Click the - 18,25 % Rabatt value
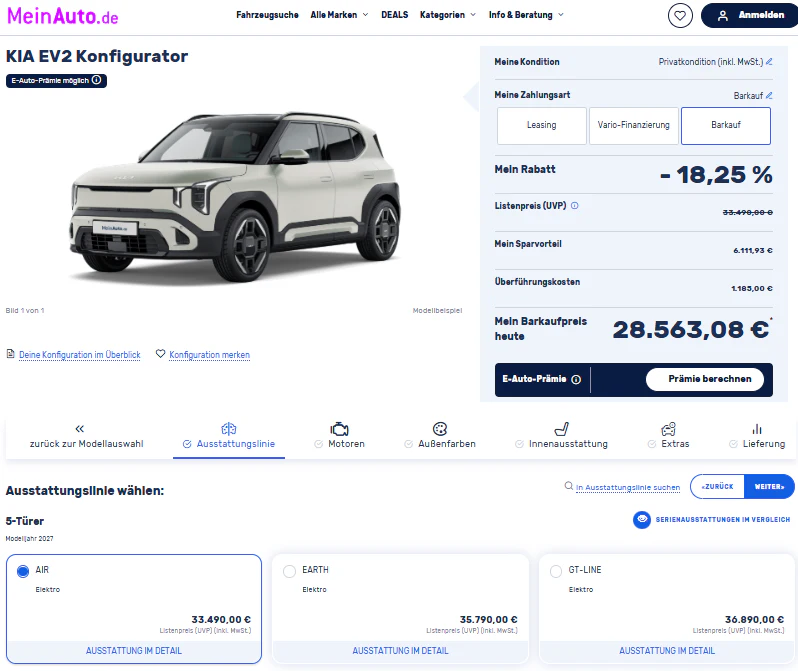Viewport: 798px width, 671px height. click(716, 175)
